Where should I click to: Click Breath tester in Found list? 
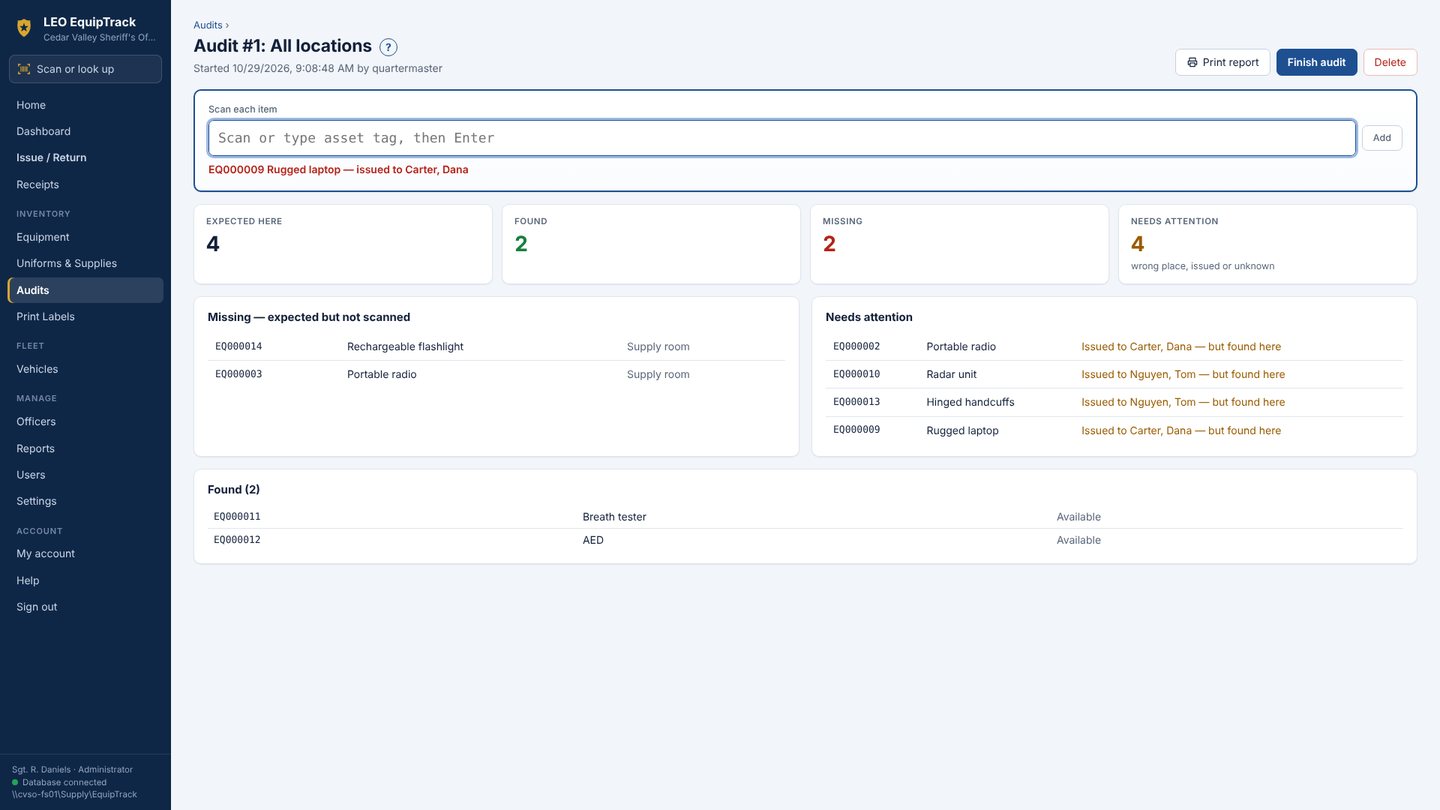[x=614, y=517]
